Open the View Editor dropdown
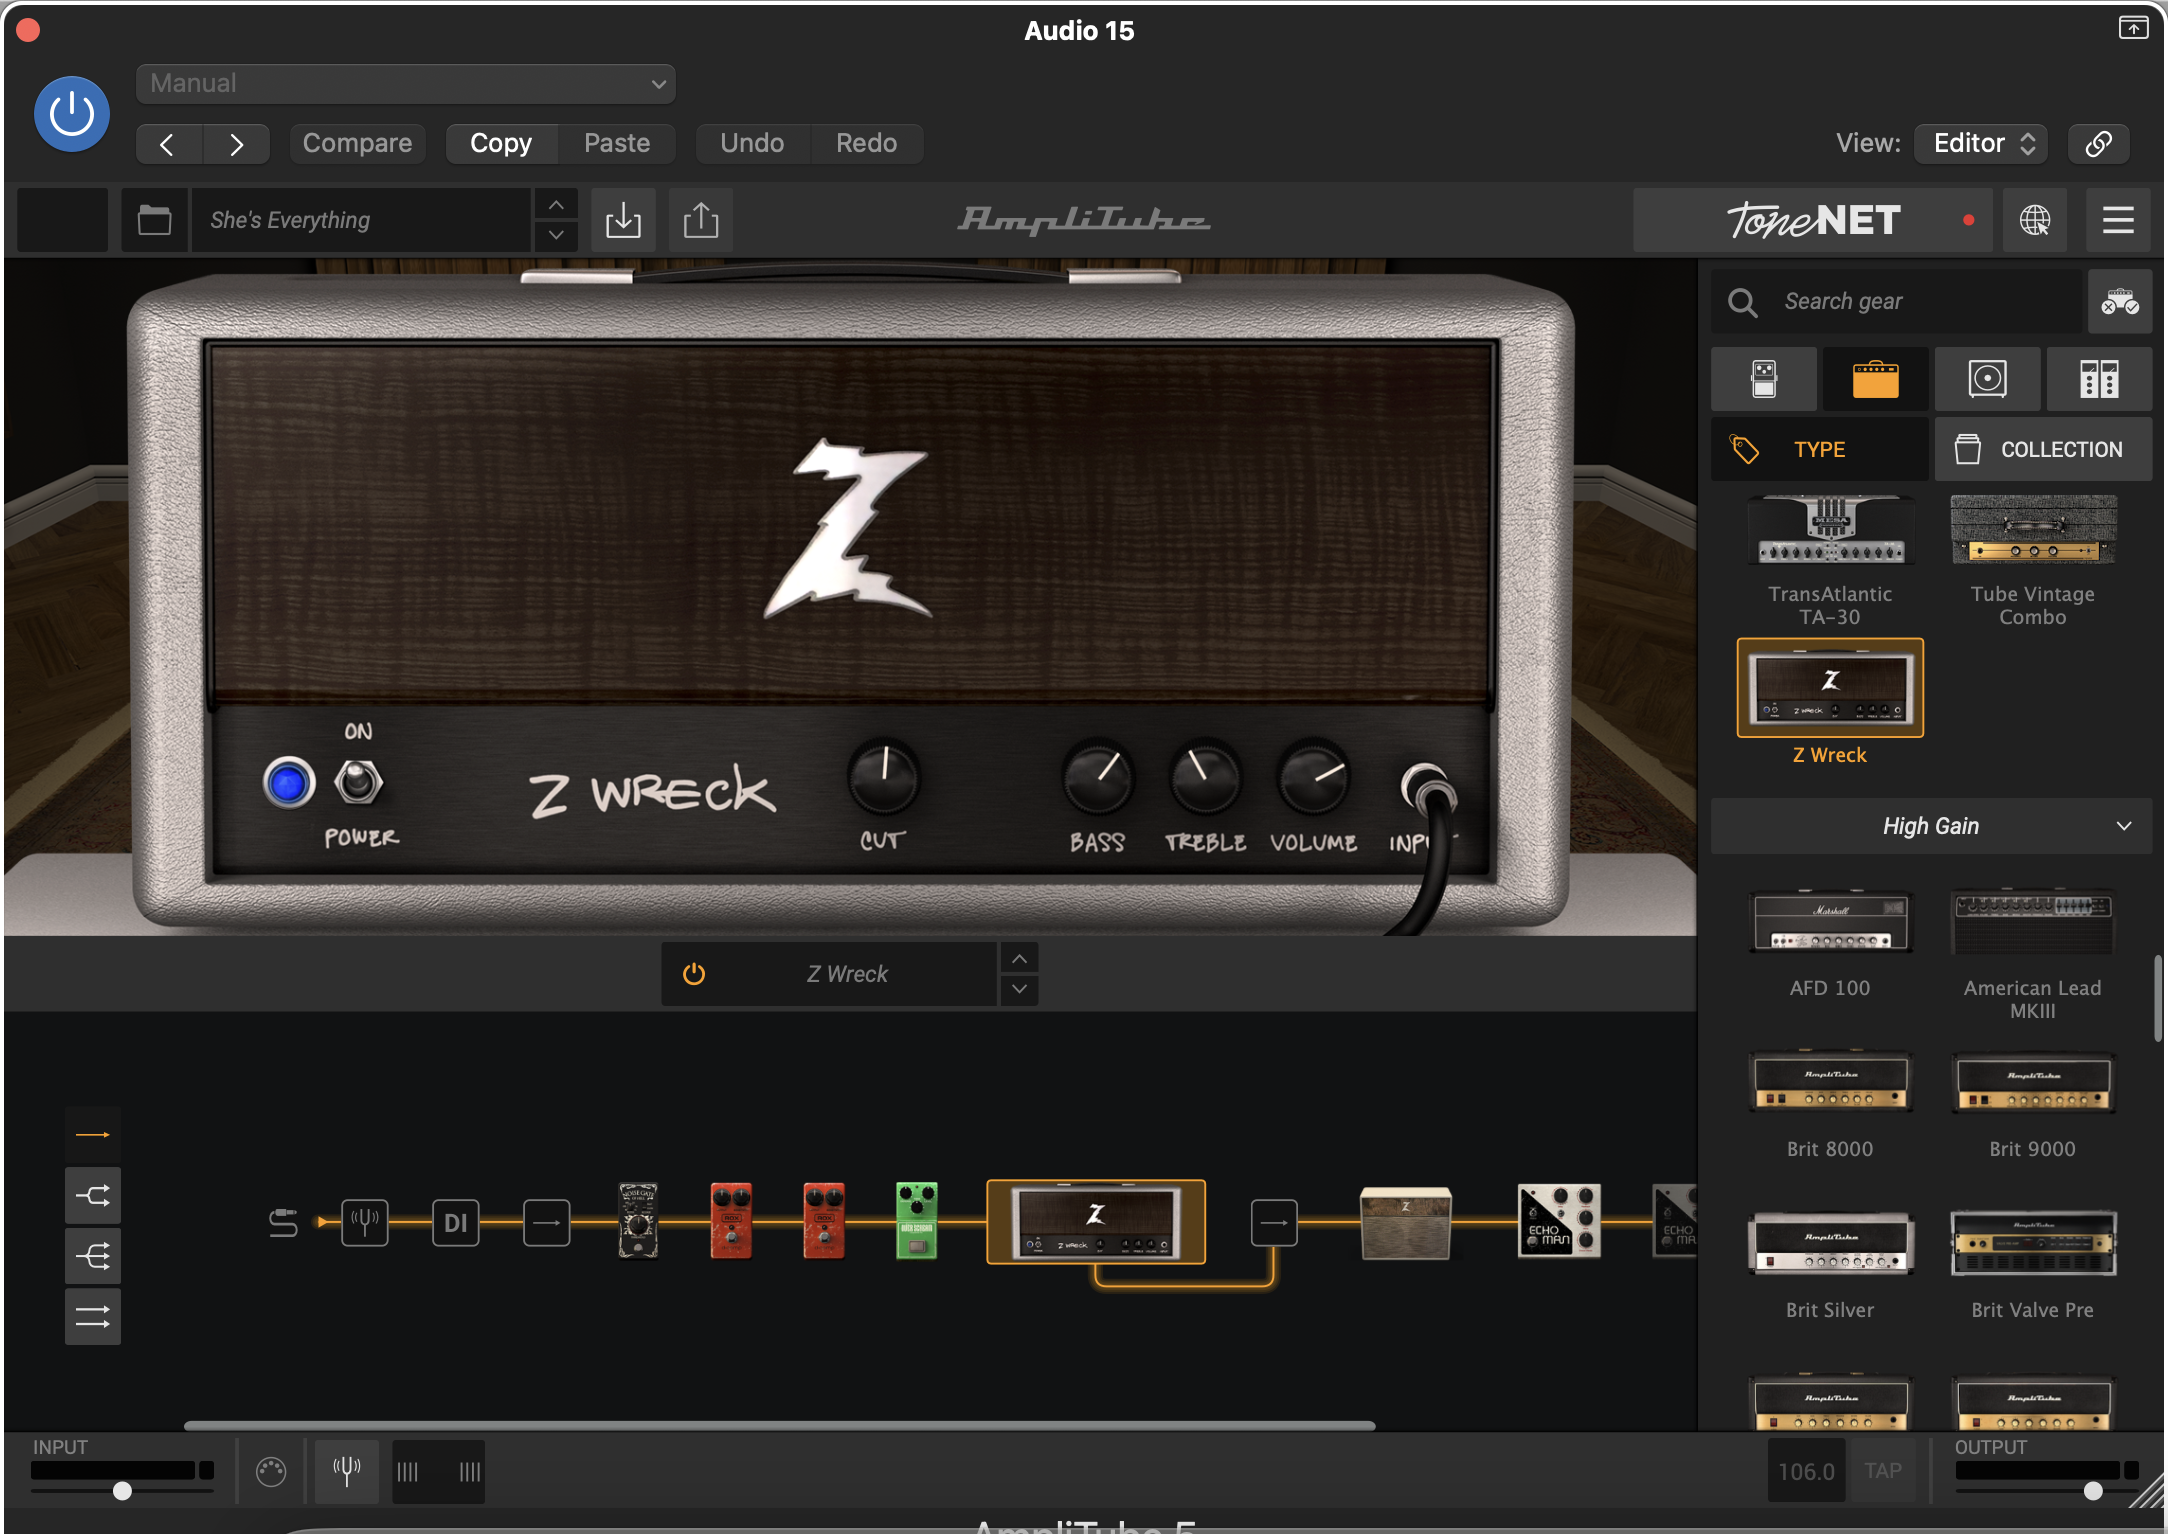 (x=1981, y=143)
